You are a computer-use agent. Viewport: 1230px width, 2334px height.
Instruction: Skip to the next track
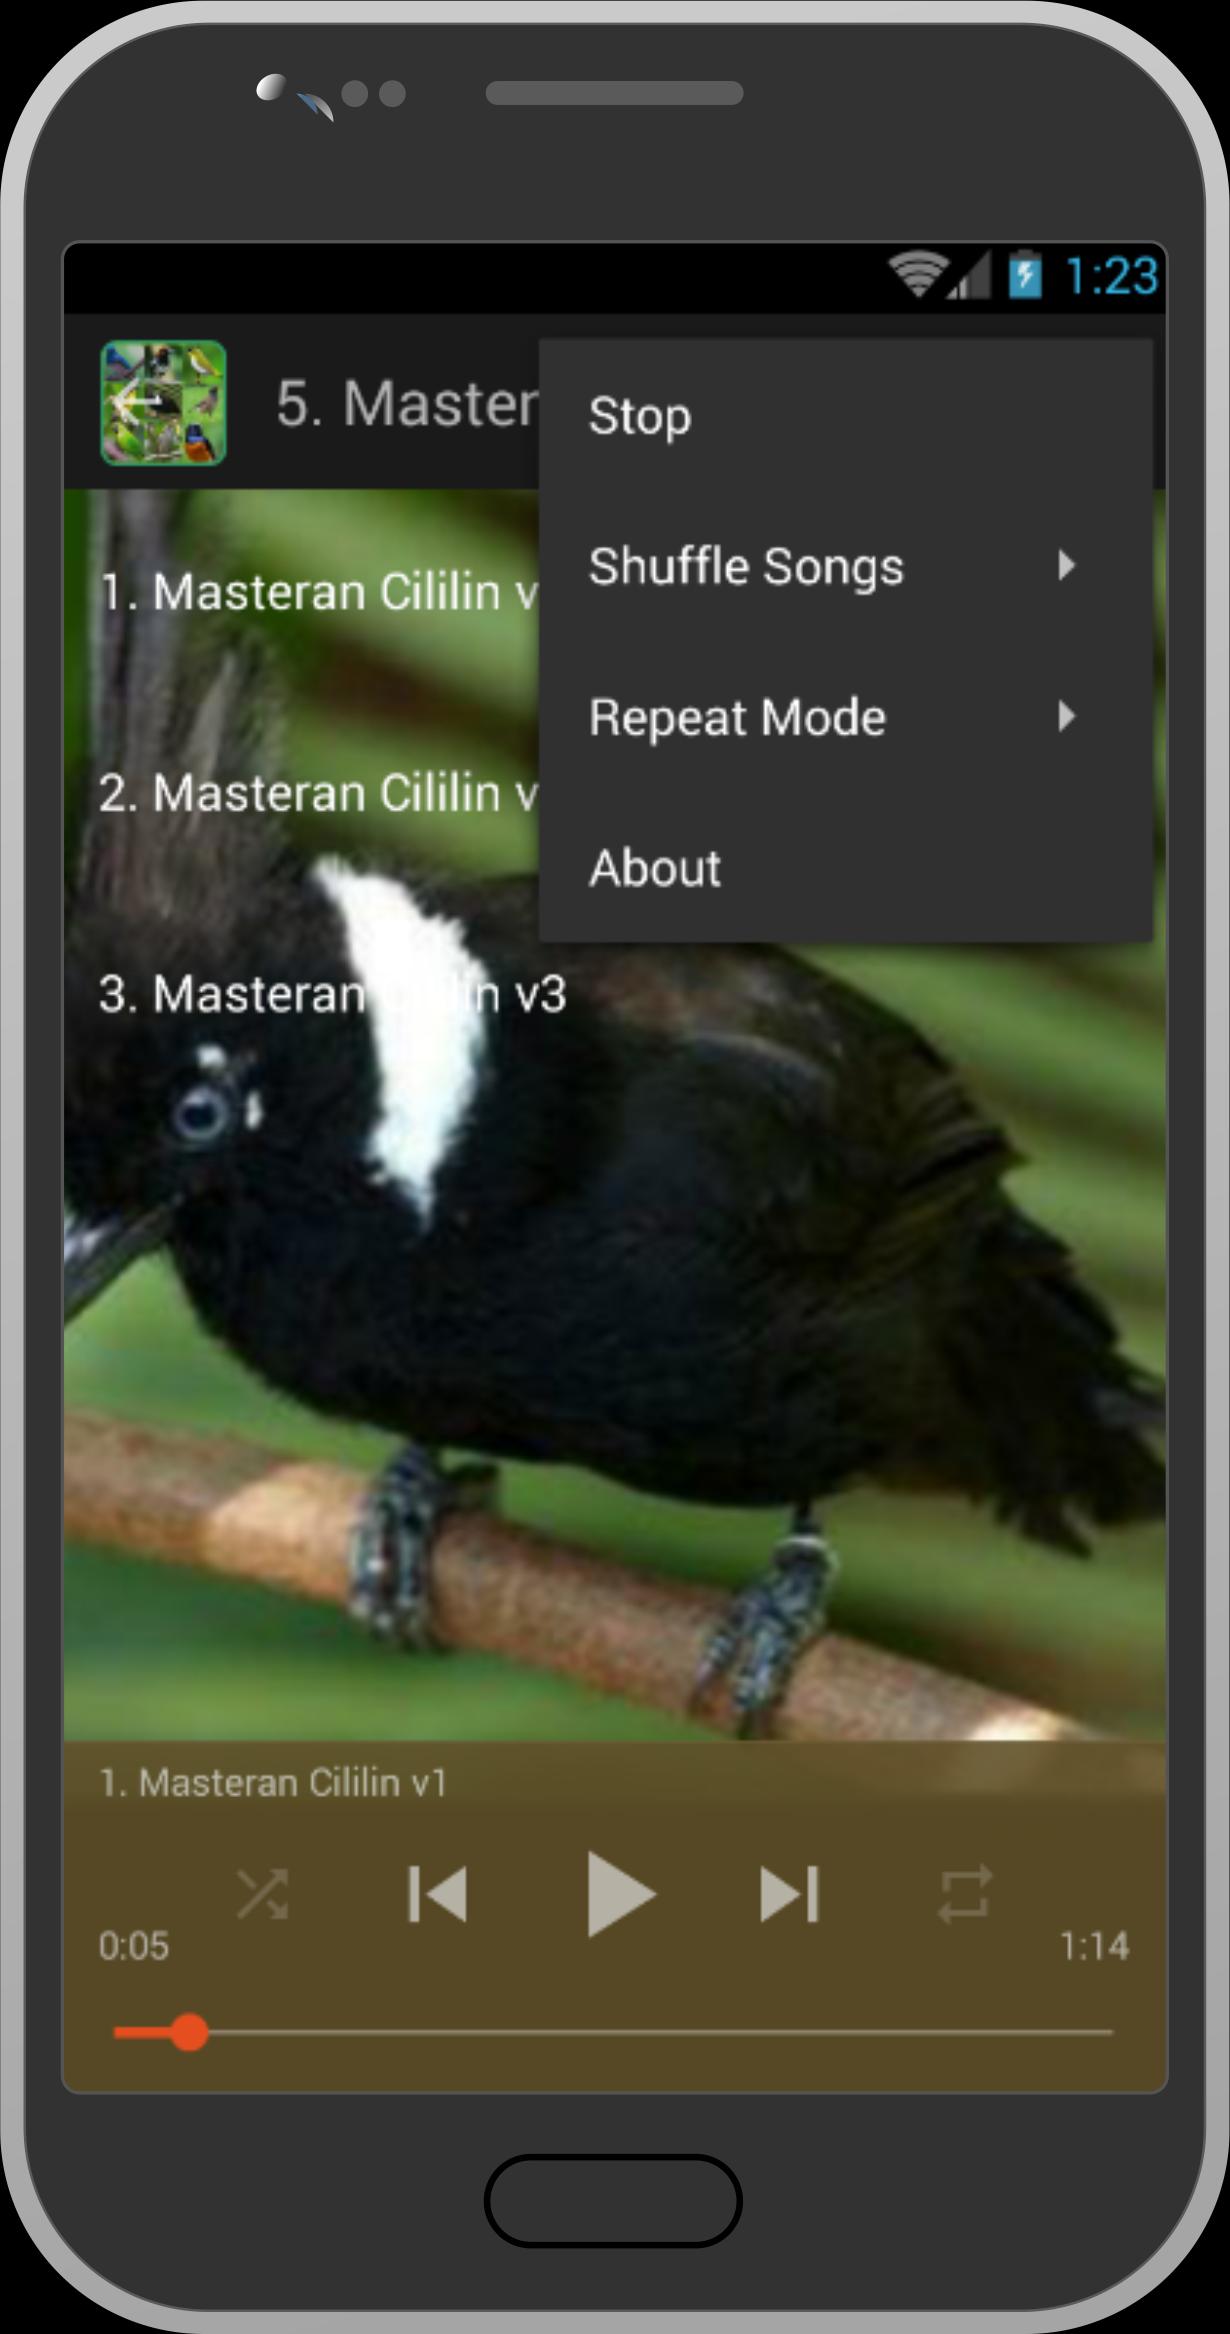[790, 1894]
